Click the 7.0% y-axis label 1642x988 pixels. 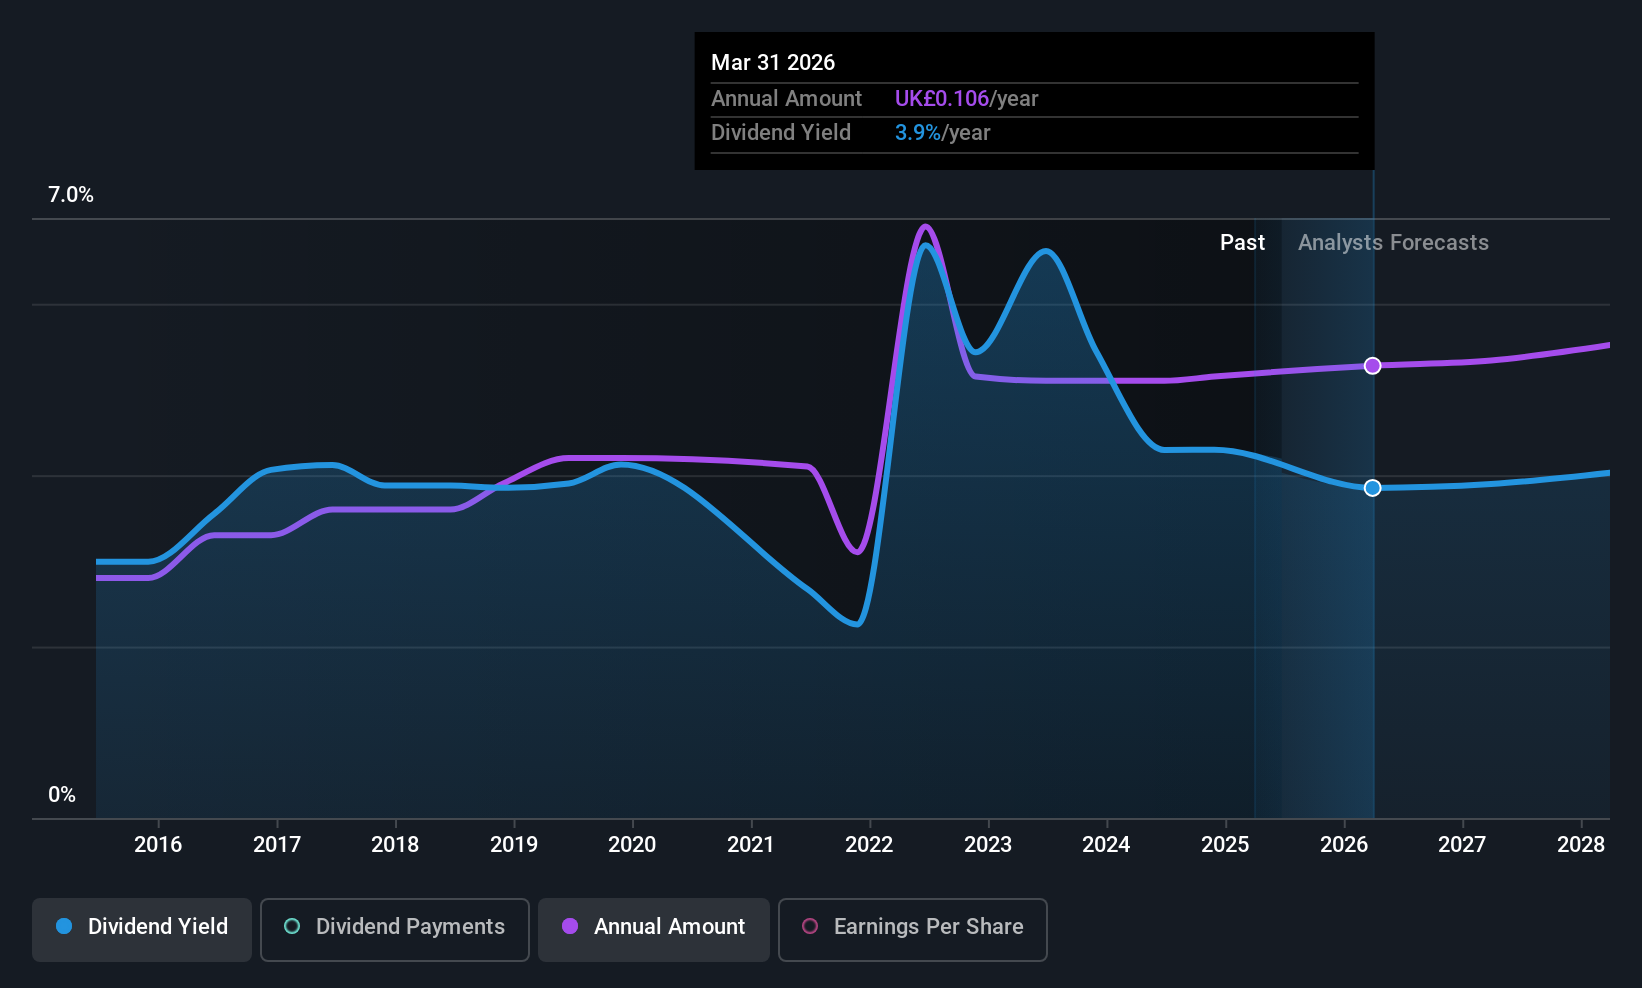click(x=71, y=195)
